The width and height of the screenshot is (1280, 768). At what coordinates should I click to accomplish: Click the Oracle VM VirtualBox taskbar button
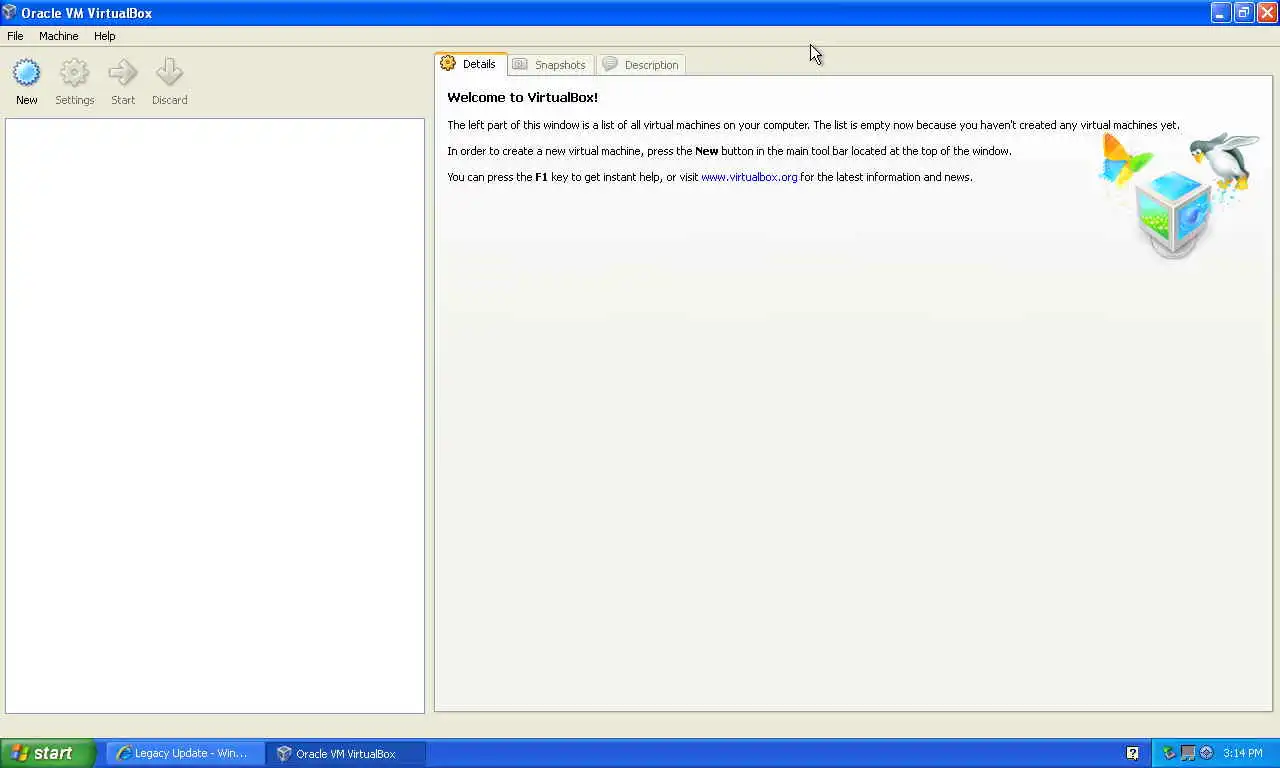point(346,753)
